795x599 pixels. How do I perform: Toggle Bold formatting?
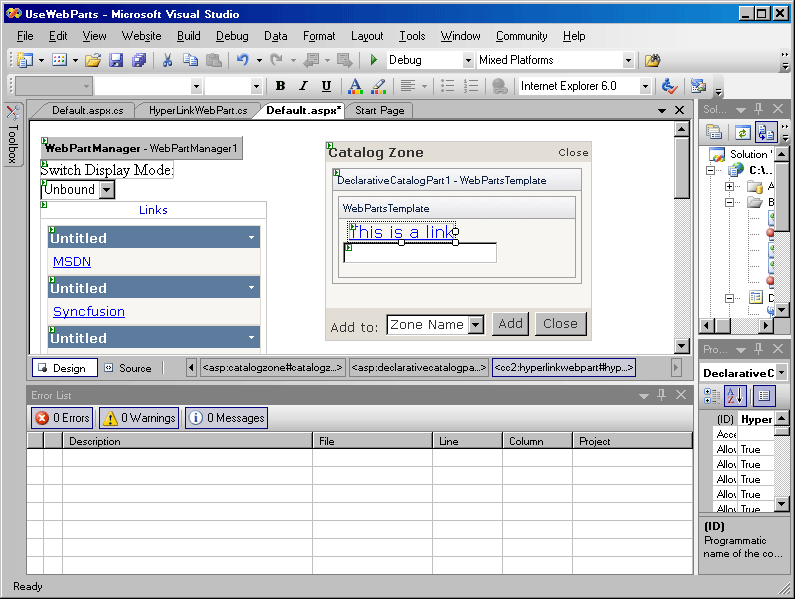[x=280, y=86]
